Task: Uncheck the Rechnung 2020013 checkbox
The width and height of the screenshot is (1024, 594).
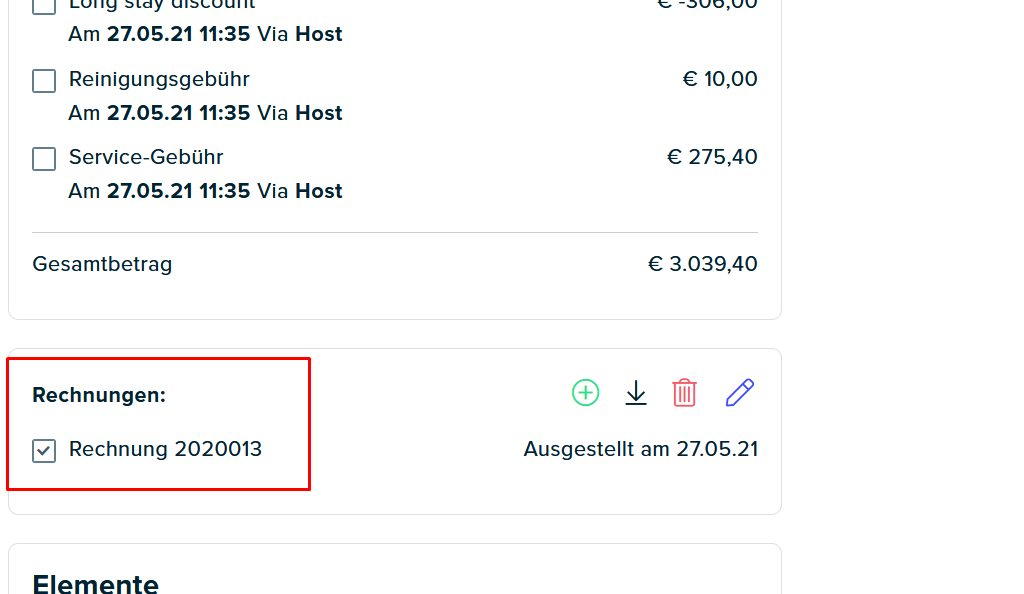Action: pyautogui.click(x=44, y=450)
